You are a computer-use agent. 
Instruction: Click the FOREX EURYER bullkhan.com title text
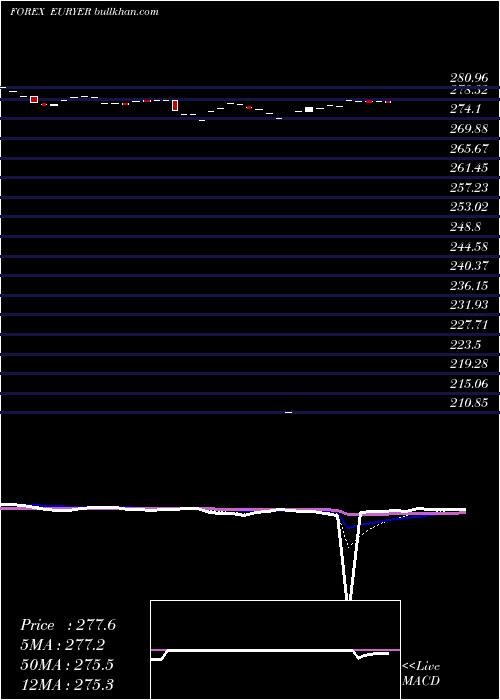click(84, 12)
